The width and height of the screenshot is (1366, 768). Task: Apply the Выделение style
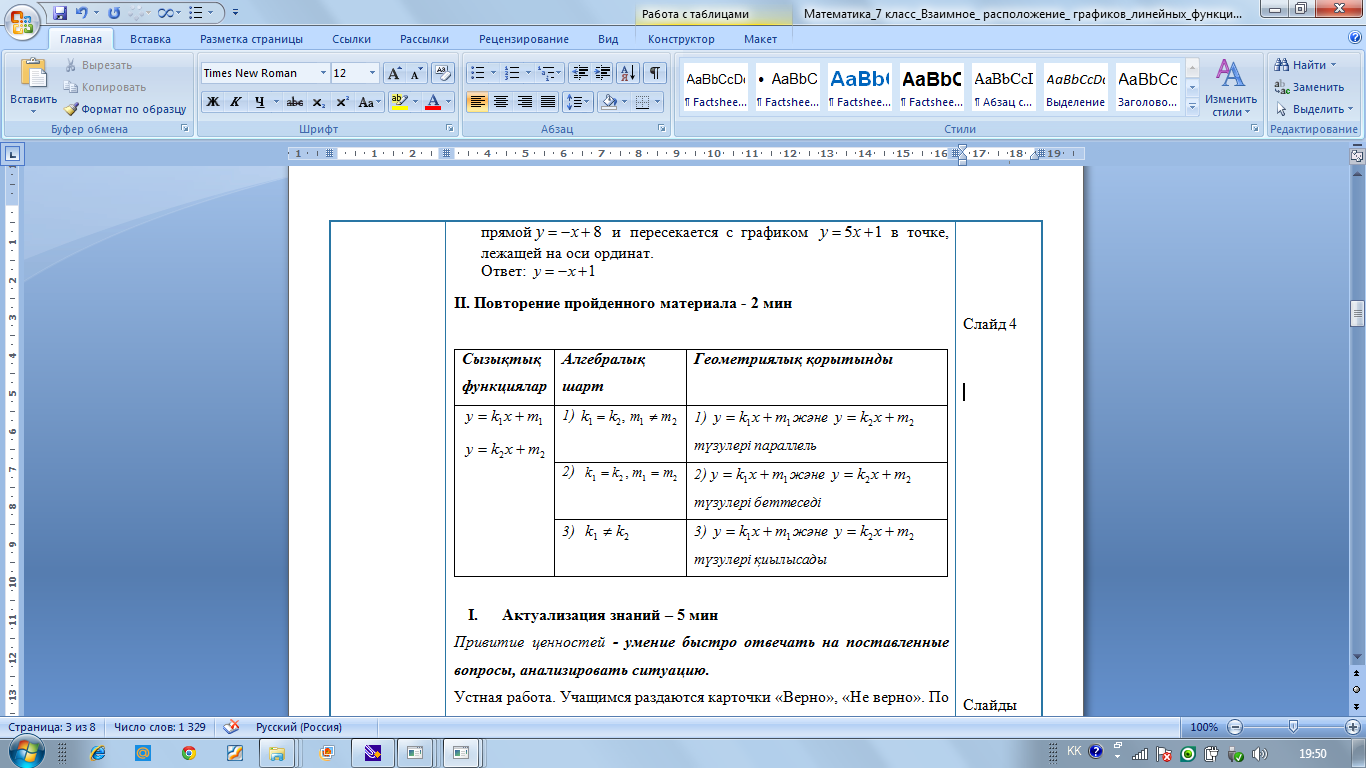pyautogui.click(x=1075, y=88)
